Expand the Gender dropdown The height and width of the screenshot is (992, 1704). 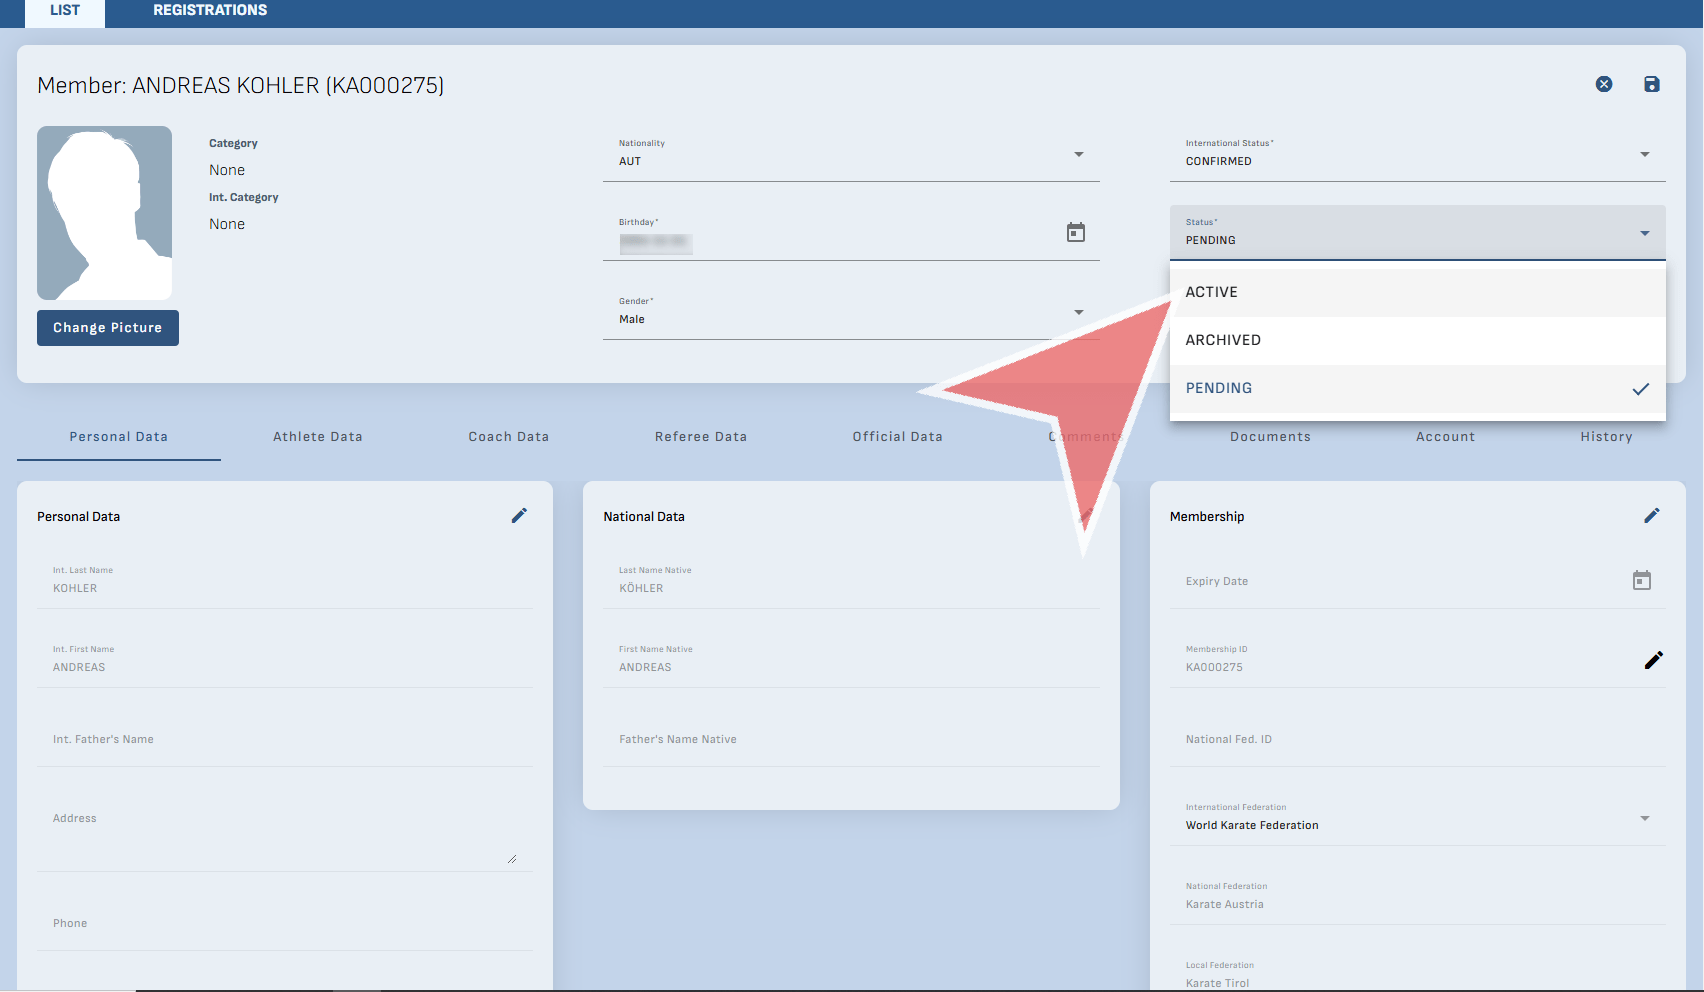[x=1078, y=313]
